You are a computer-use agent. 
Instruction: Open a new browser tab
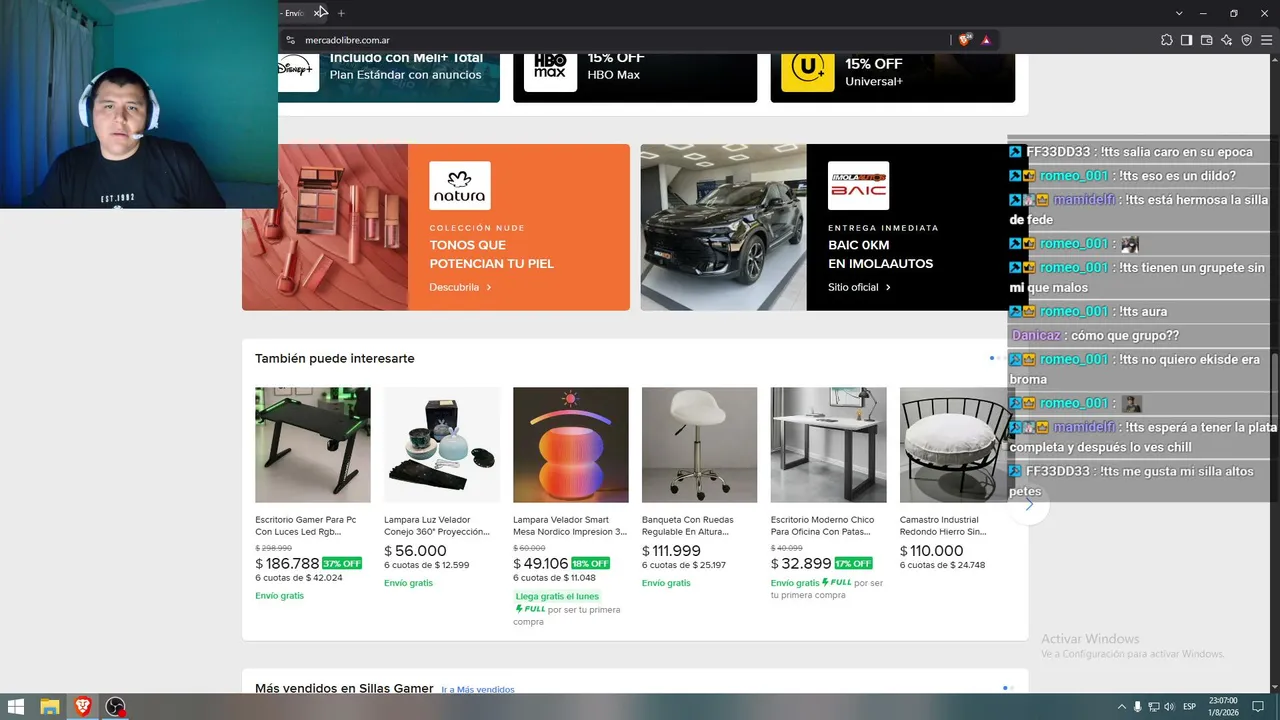(341, 13)
